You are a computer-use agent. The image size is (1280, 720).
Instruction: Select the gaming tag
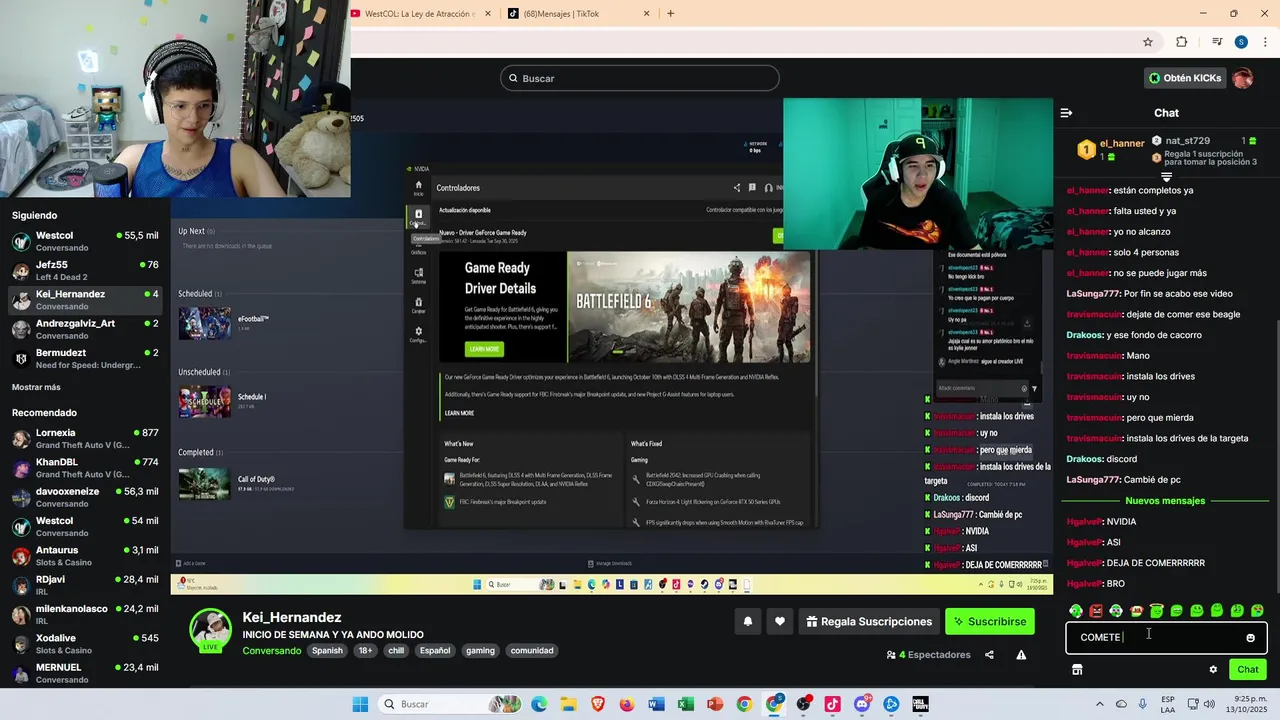click(x=480, y=651)
